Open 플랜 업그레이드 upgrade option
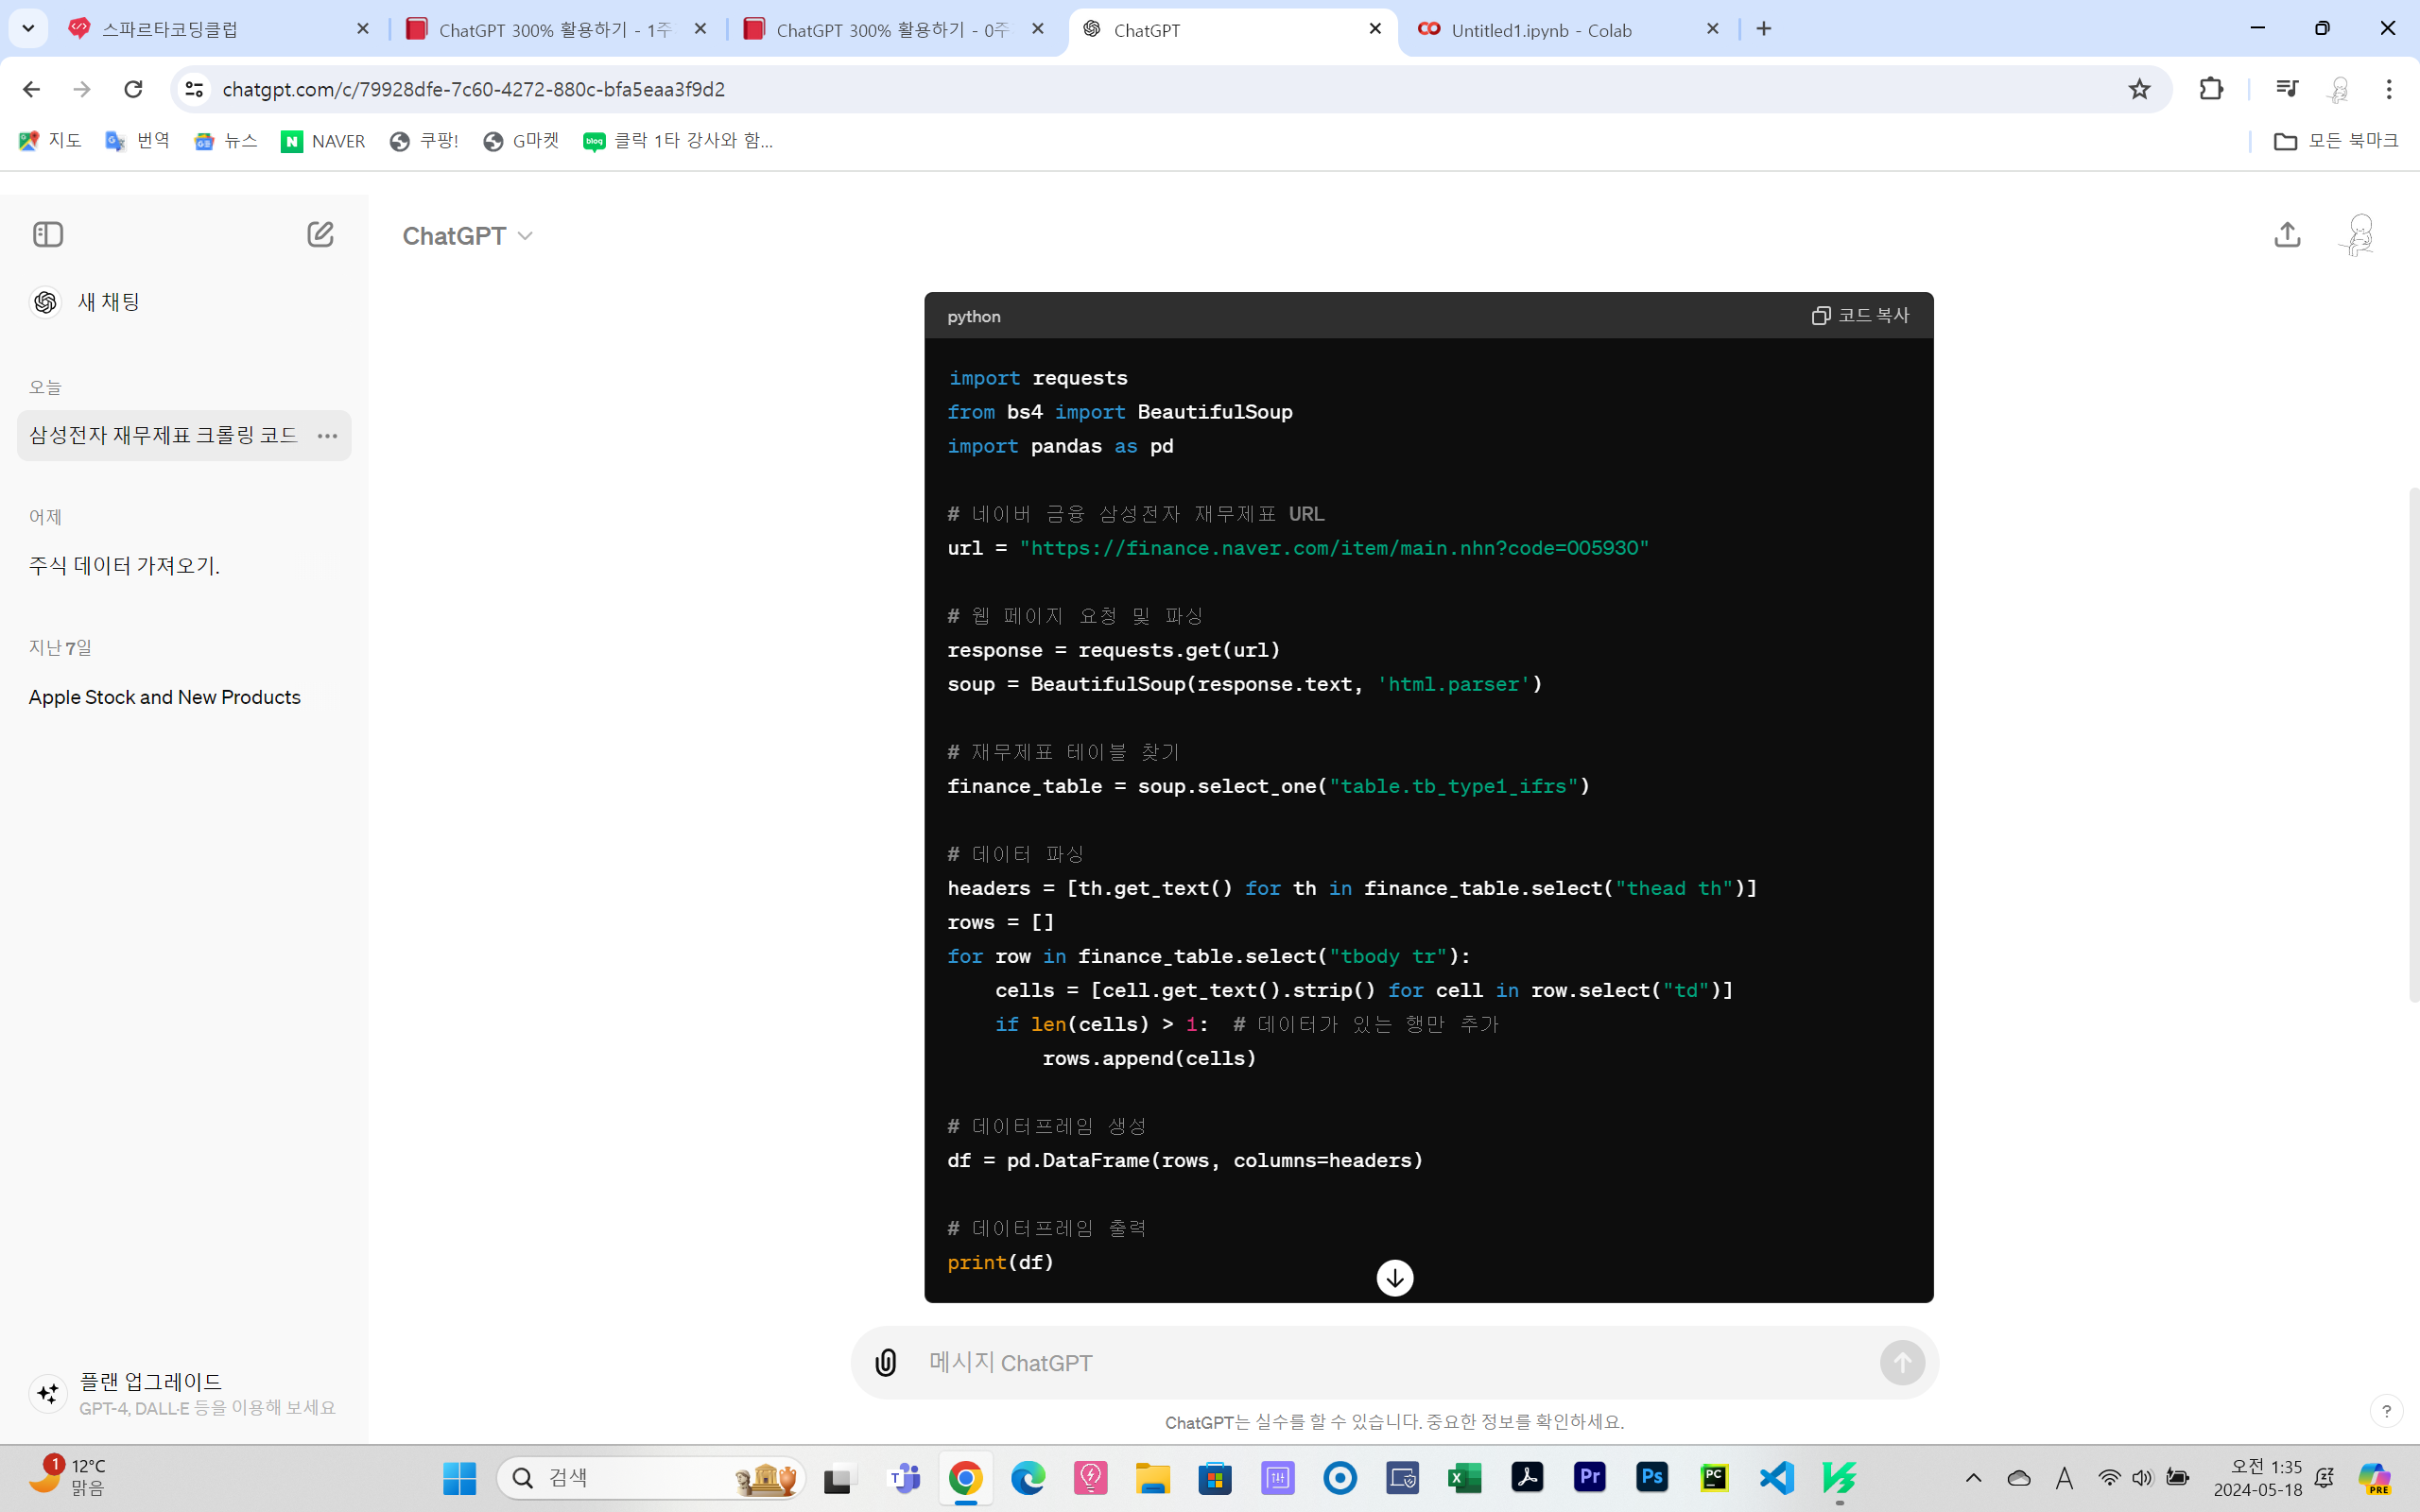This screenshot has width=2420, height=1512. pyautogui.click(x=183, y=1393)
